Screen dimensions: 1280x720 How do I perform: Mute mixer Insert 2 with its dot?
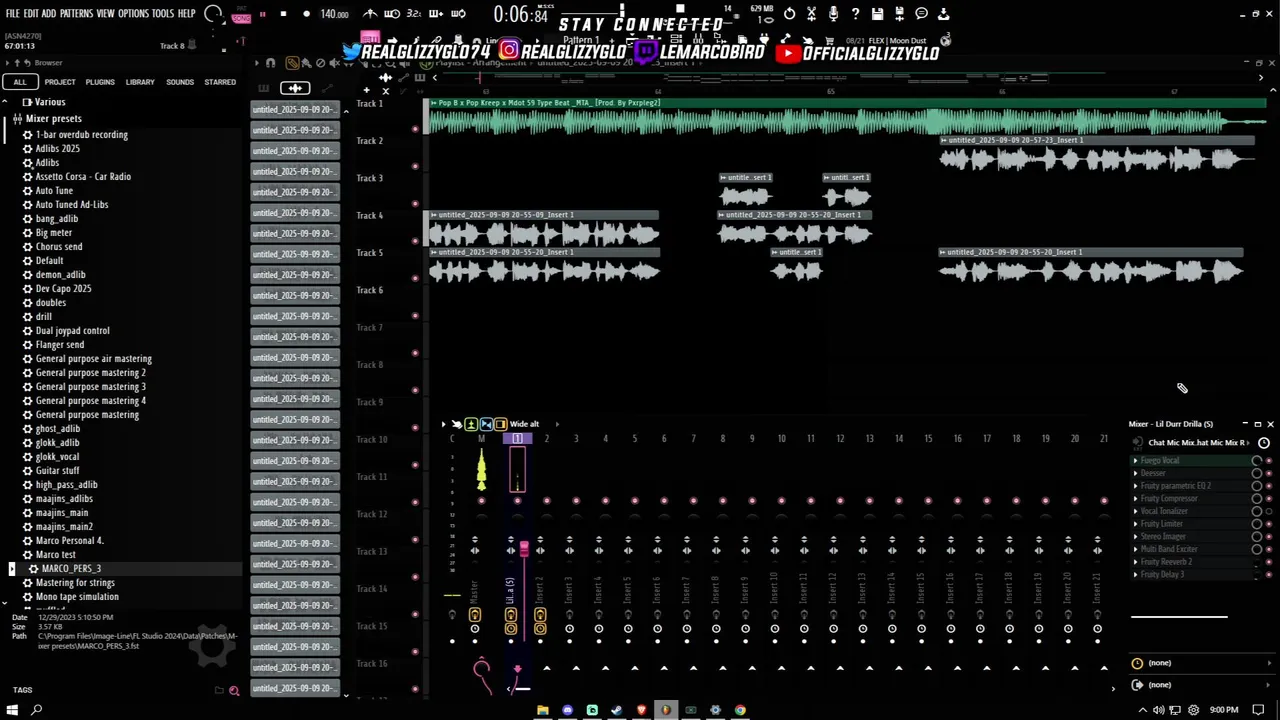coord(546,501)
